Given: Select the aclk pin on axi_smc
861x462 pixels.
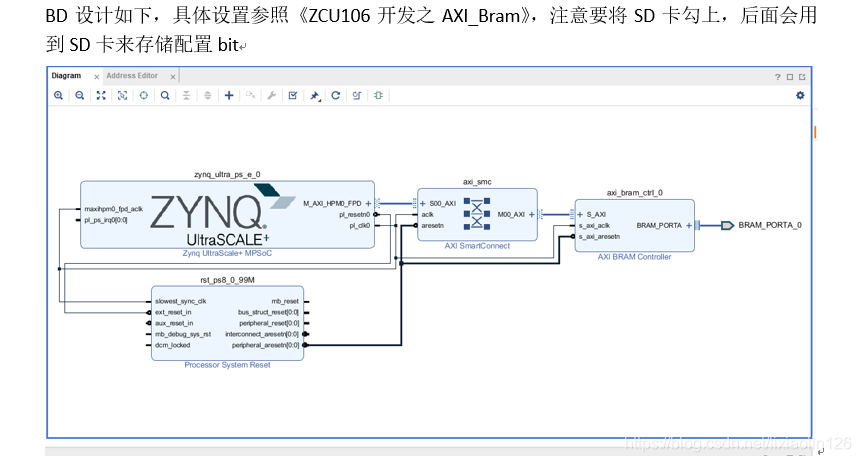Looking at the screenshot, I should pyautogui.click(x=428, y=214).
